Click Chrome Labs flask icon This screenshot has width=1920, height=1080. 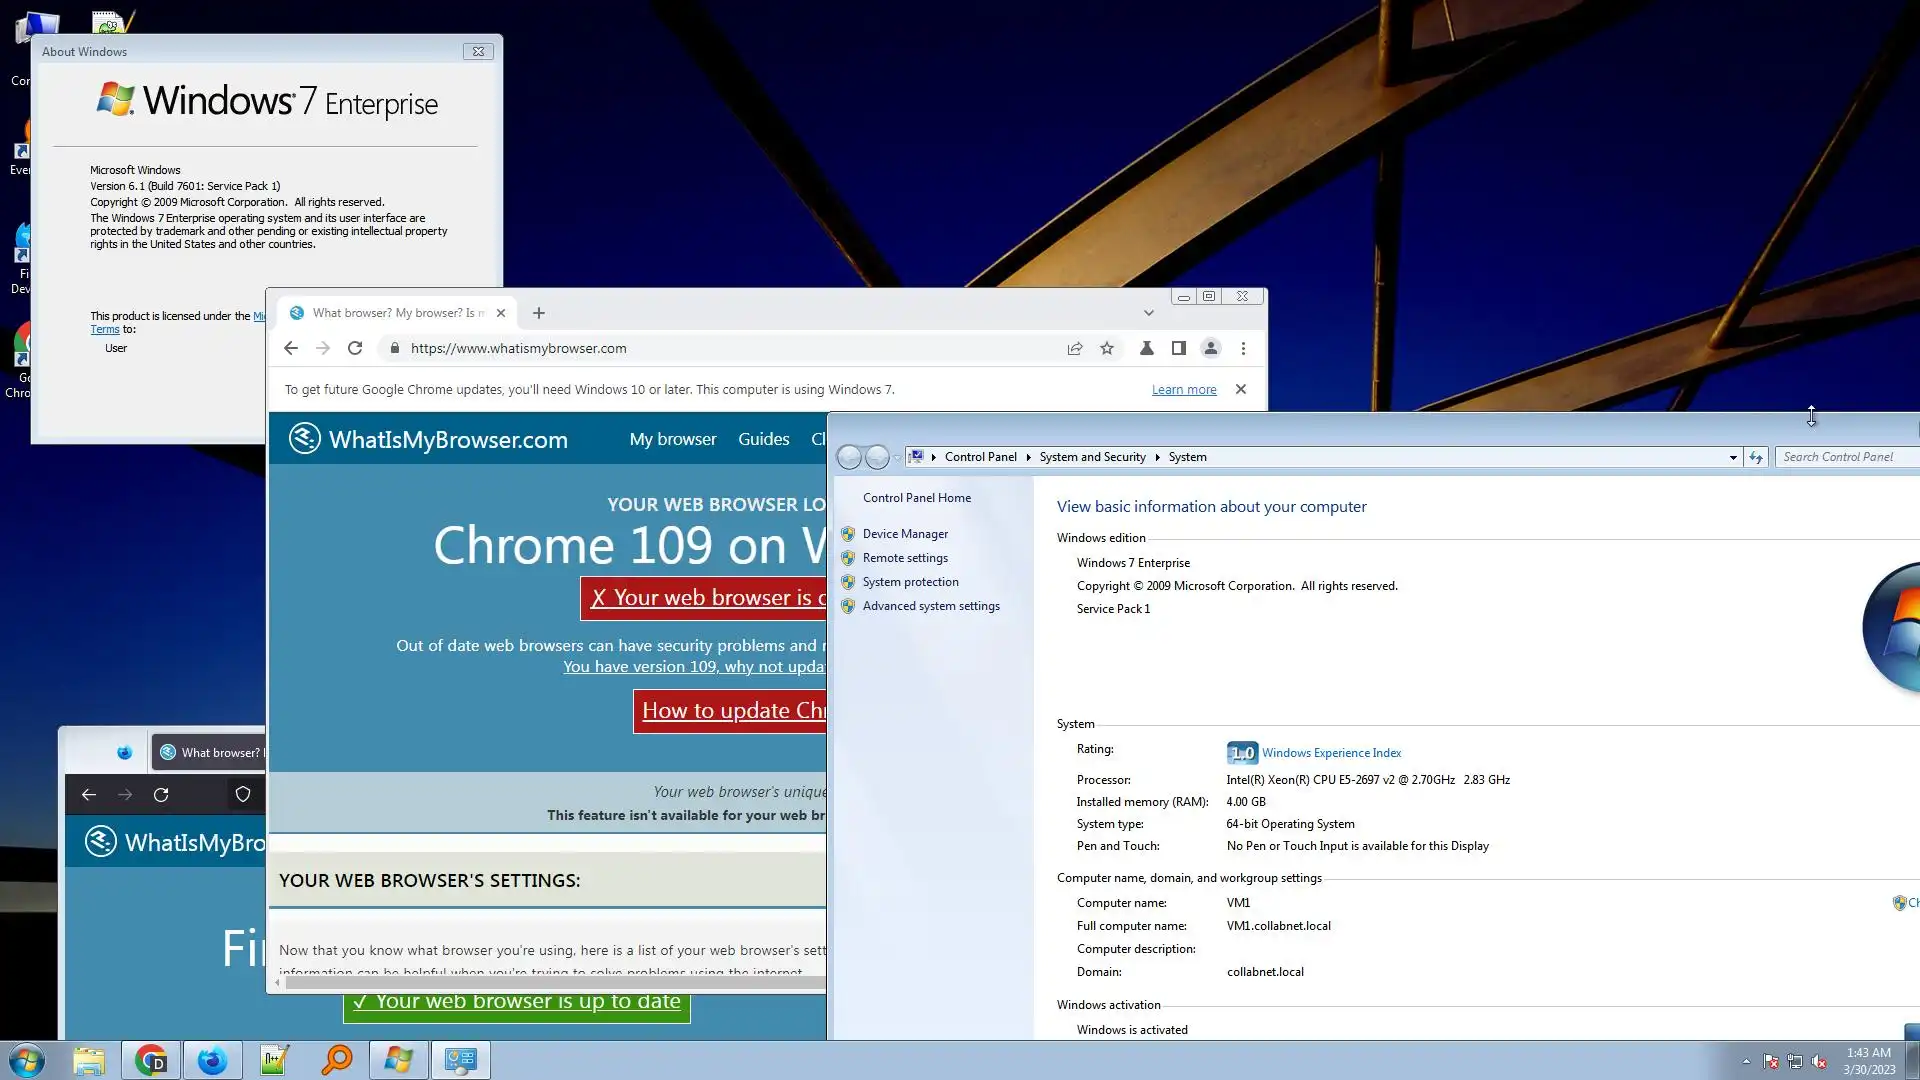point(1147,348)
